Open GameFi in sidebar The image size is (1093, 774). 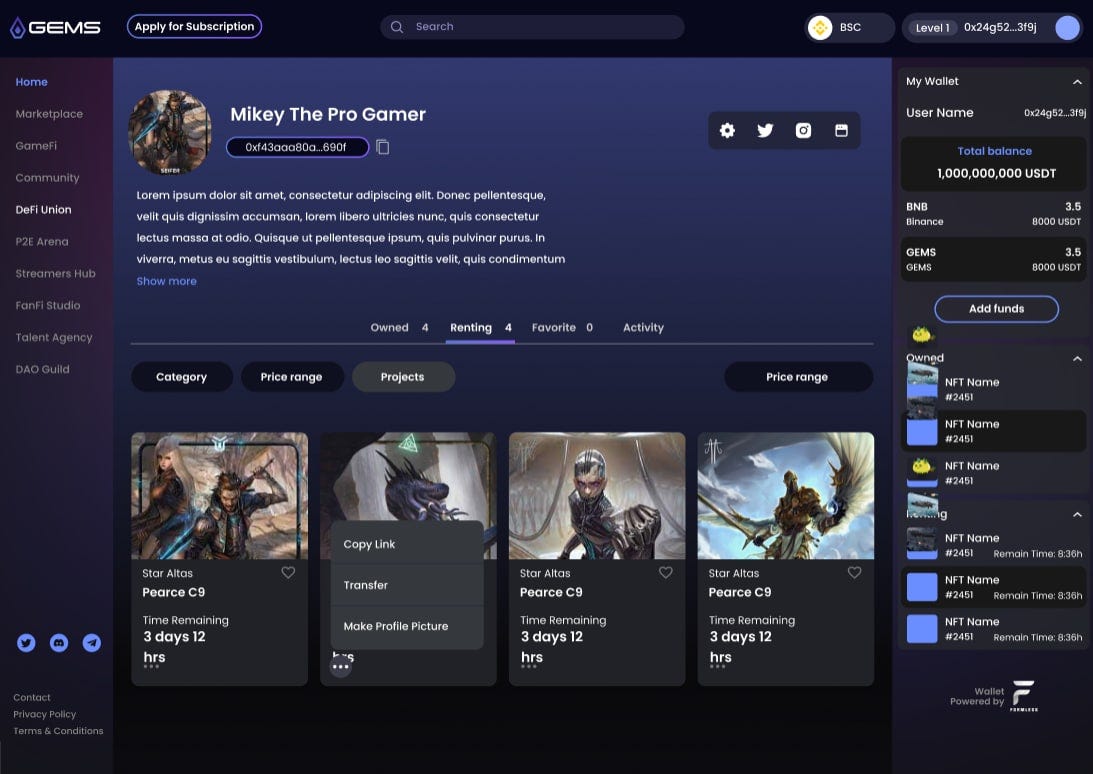tap(36, 146)
